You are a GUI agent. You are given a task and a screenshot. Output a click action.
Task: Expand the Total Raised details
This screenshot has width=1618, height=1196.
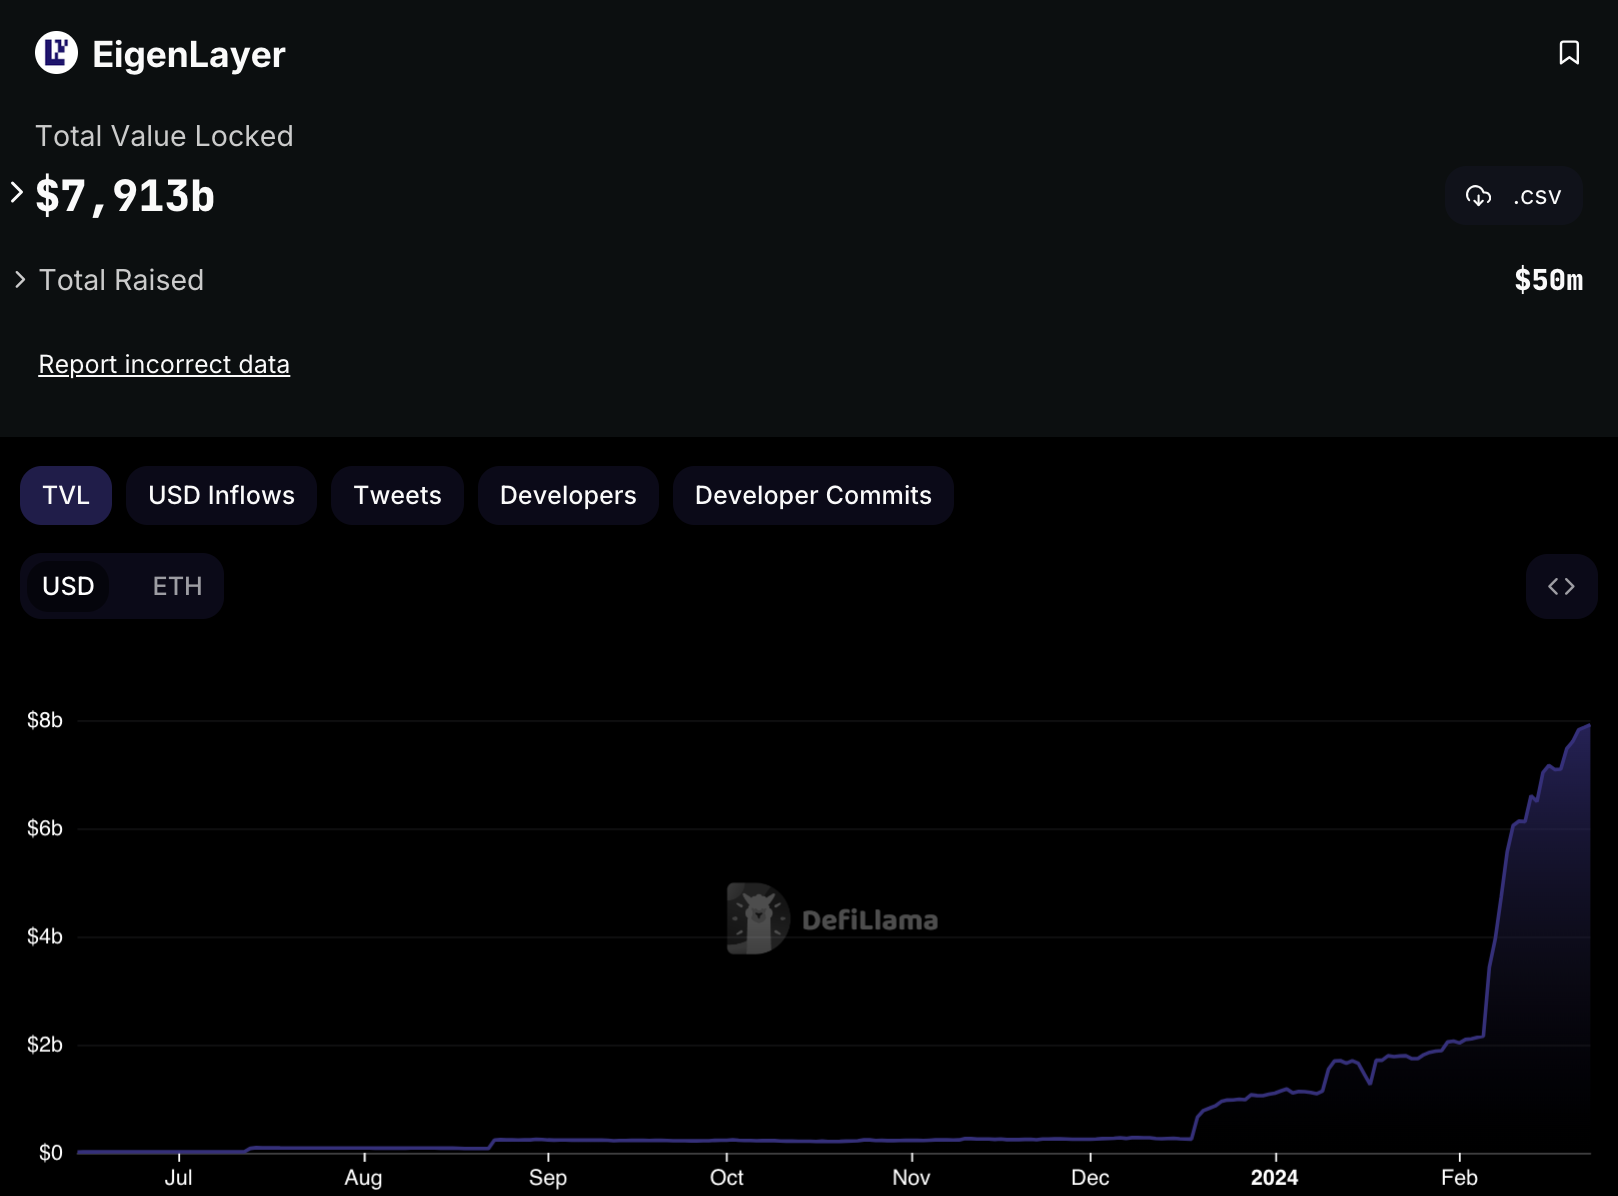tap(20, 280)
